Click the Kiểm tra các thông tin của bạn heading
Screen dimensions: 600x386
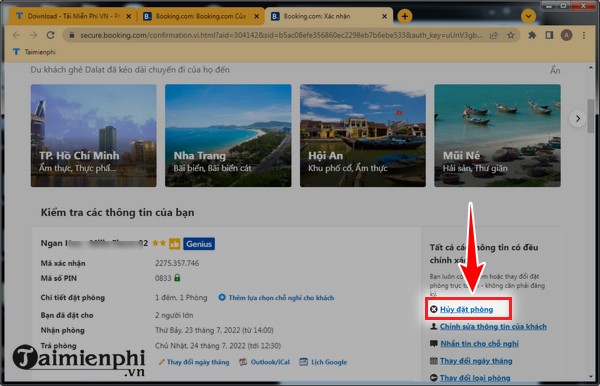click(x=117, y=212)
